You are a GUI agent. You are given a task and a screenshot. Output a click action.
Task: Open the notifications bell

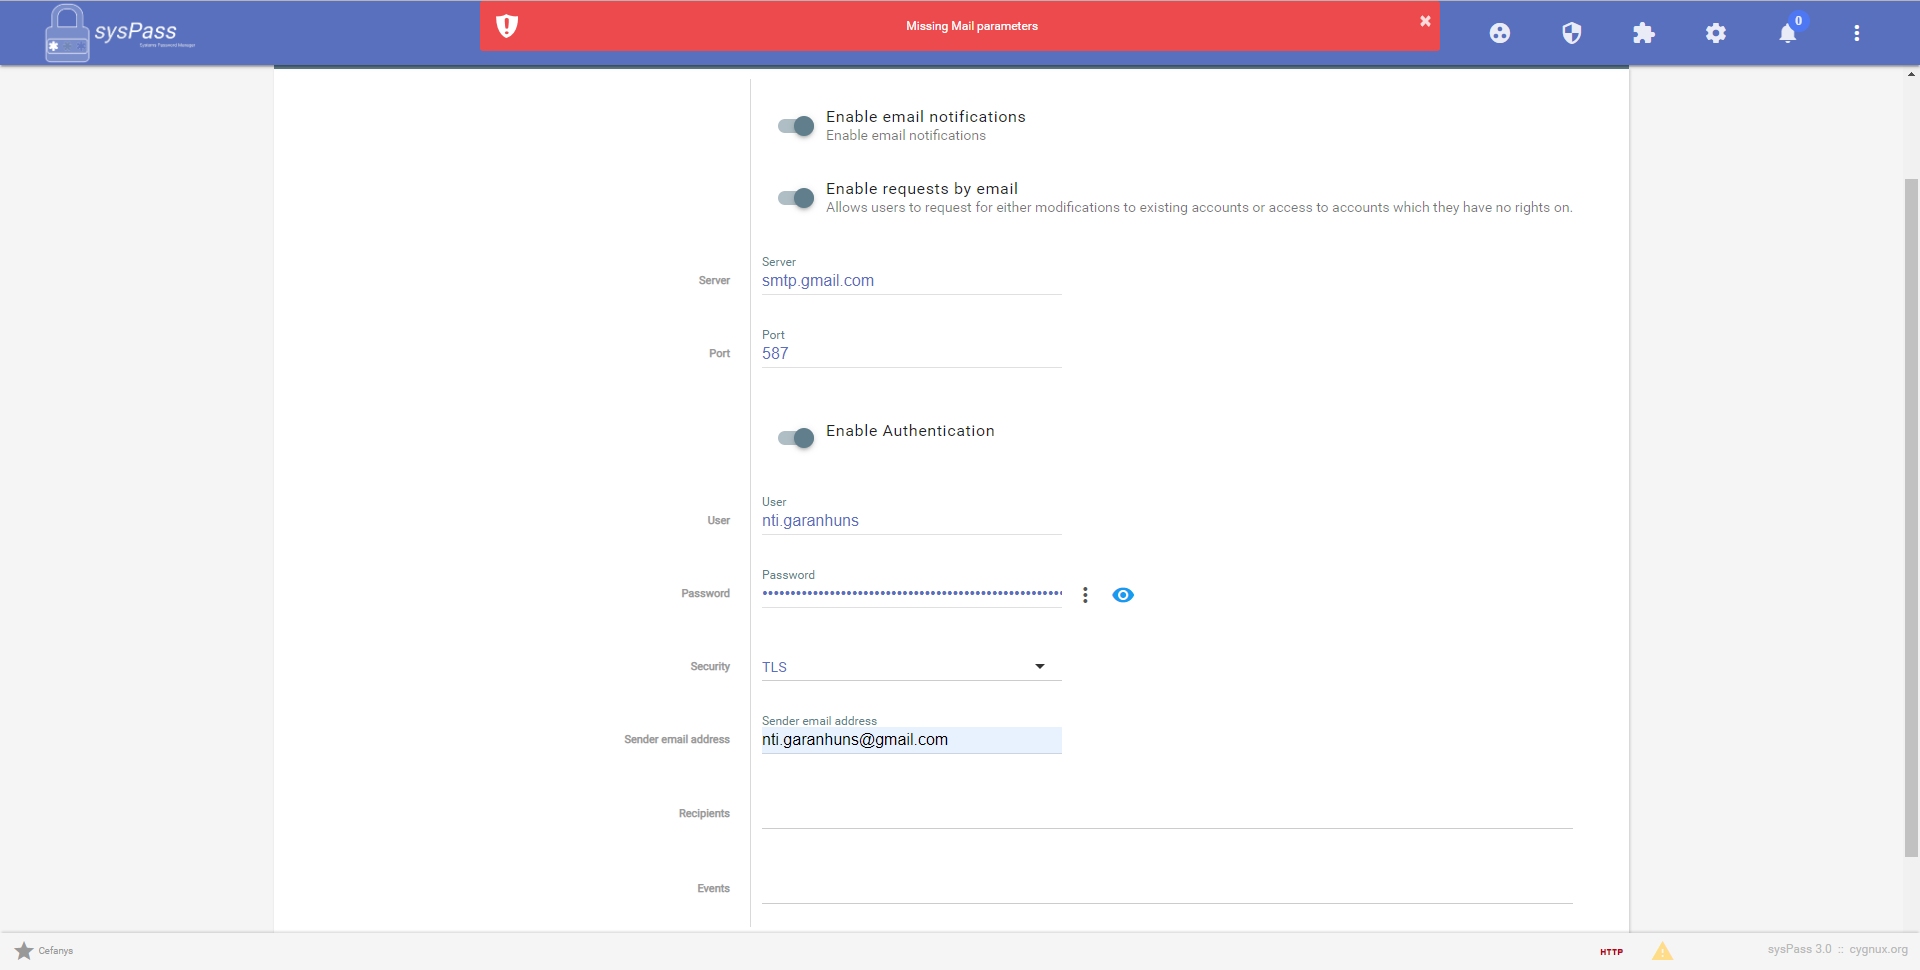pos(1788,33)
